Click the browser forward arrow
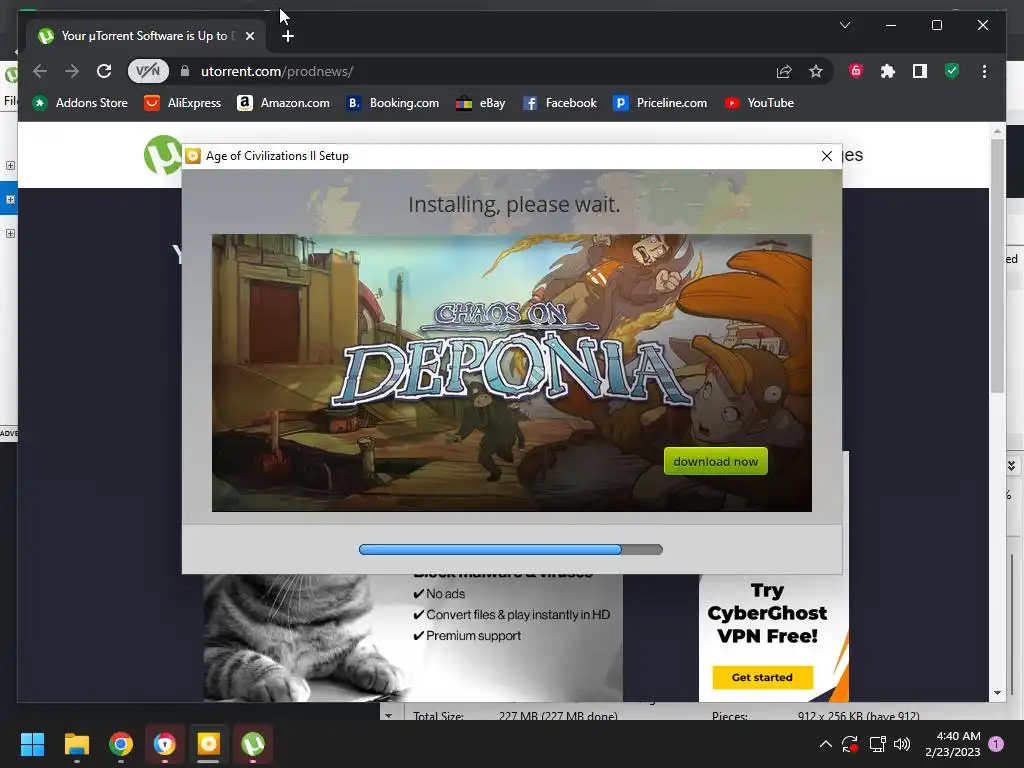This screenshot has width=1024, height=768. click(x=72, y=71)
